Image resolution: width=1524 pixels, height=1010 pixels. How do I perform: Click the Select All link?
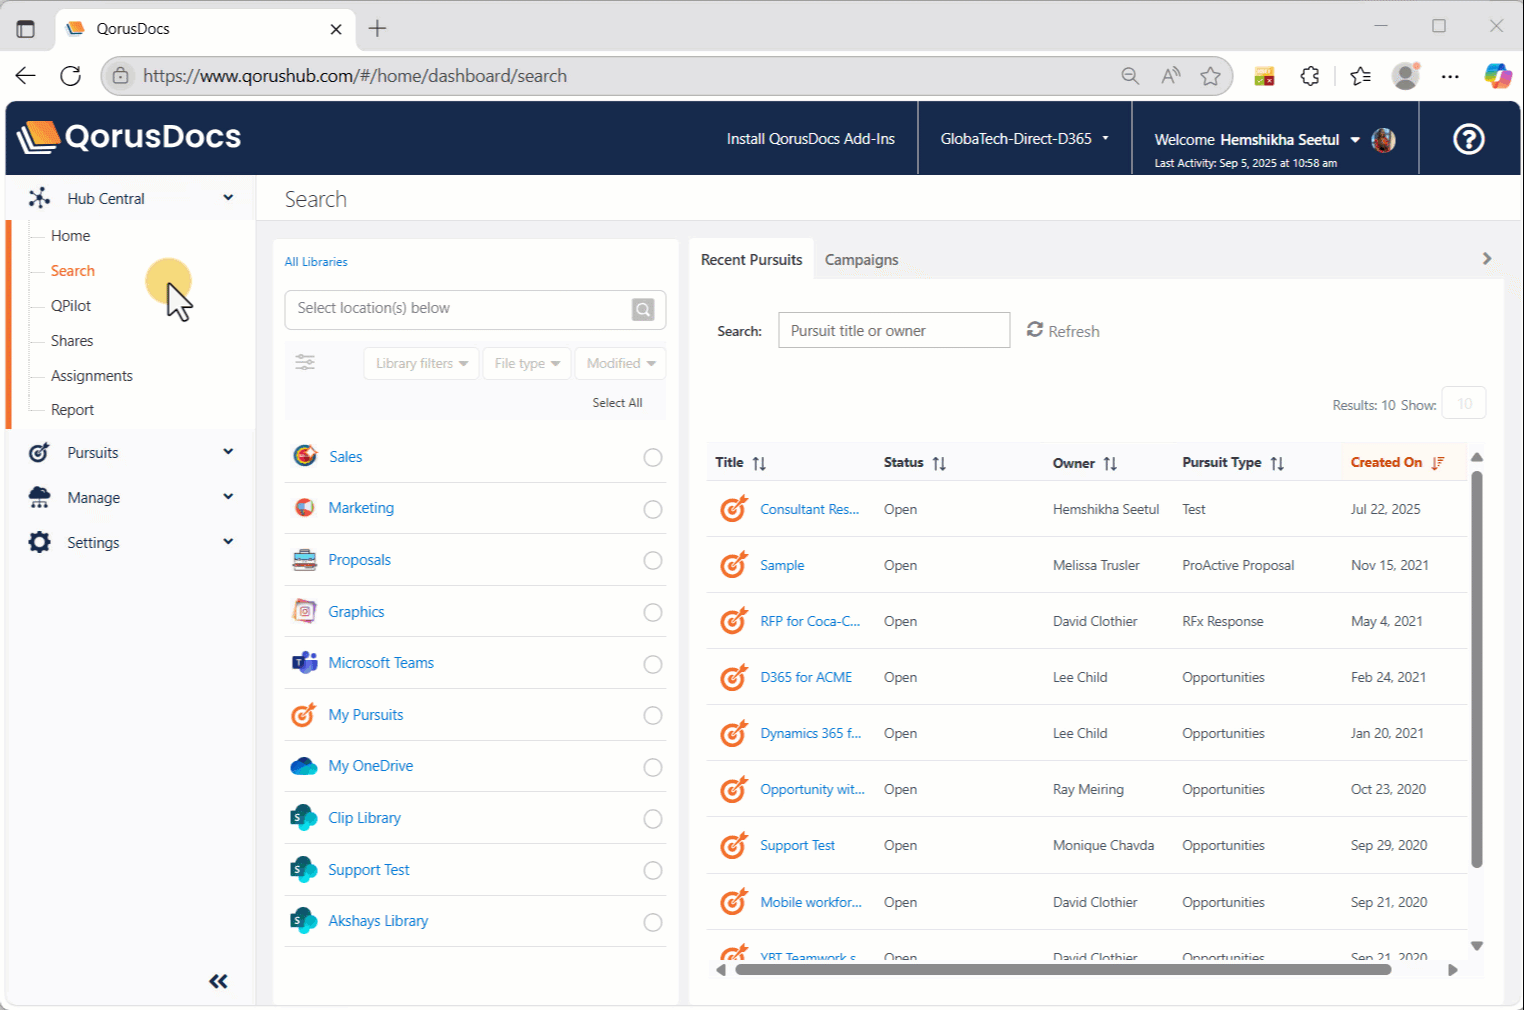pos(617,403)
